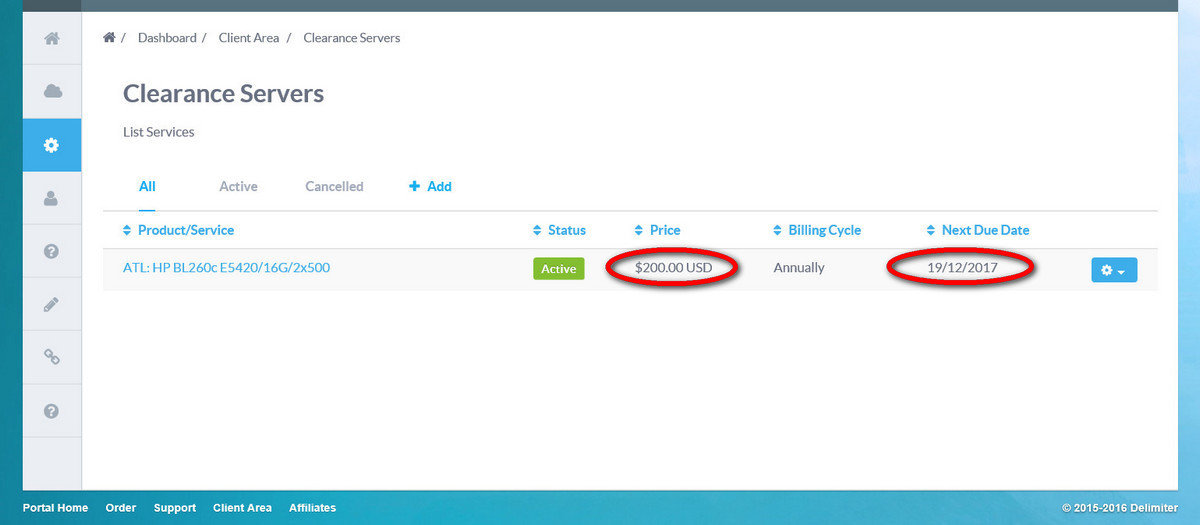This screenshot has width=1200, height=525.
Task: Select the gear icon in the left sidebar
Action: click(x=52, y=145)
